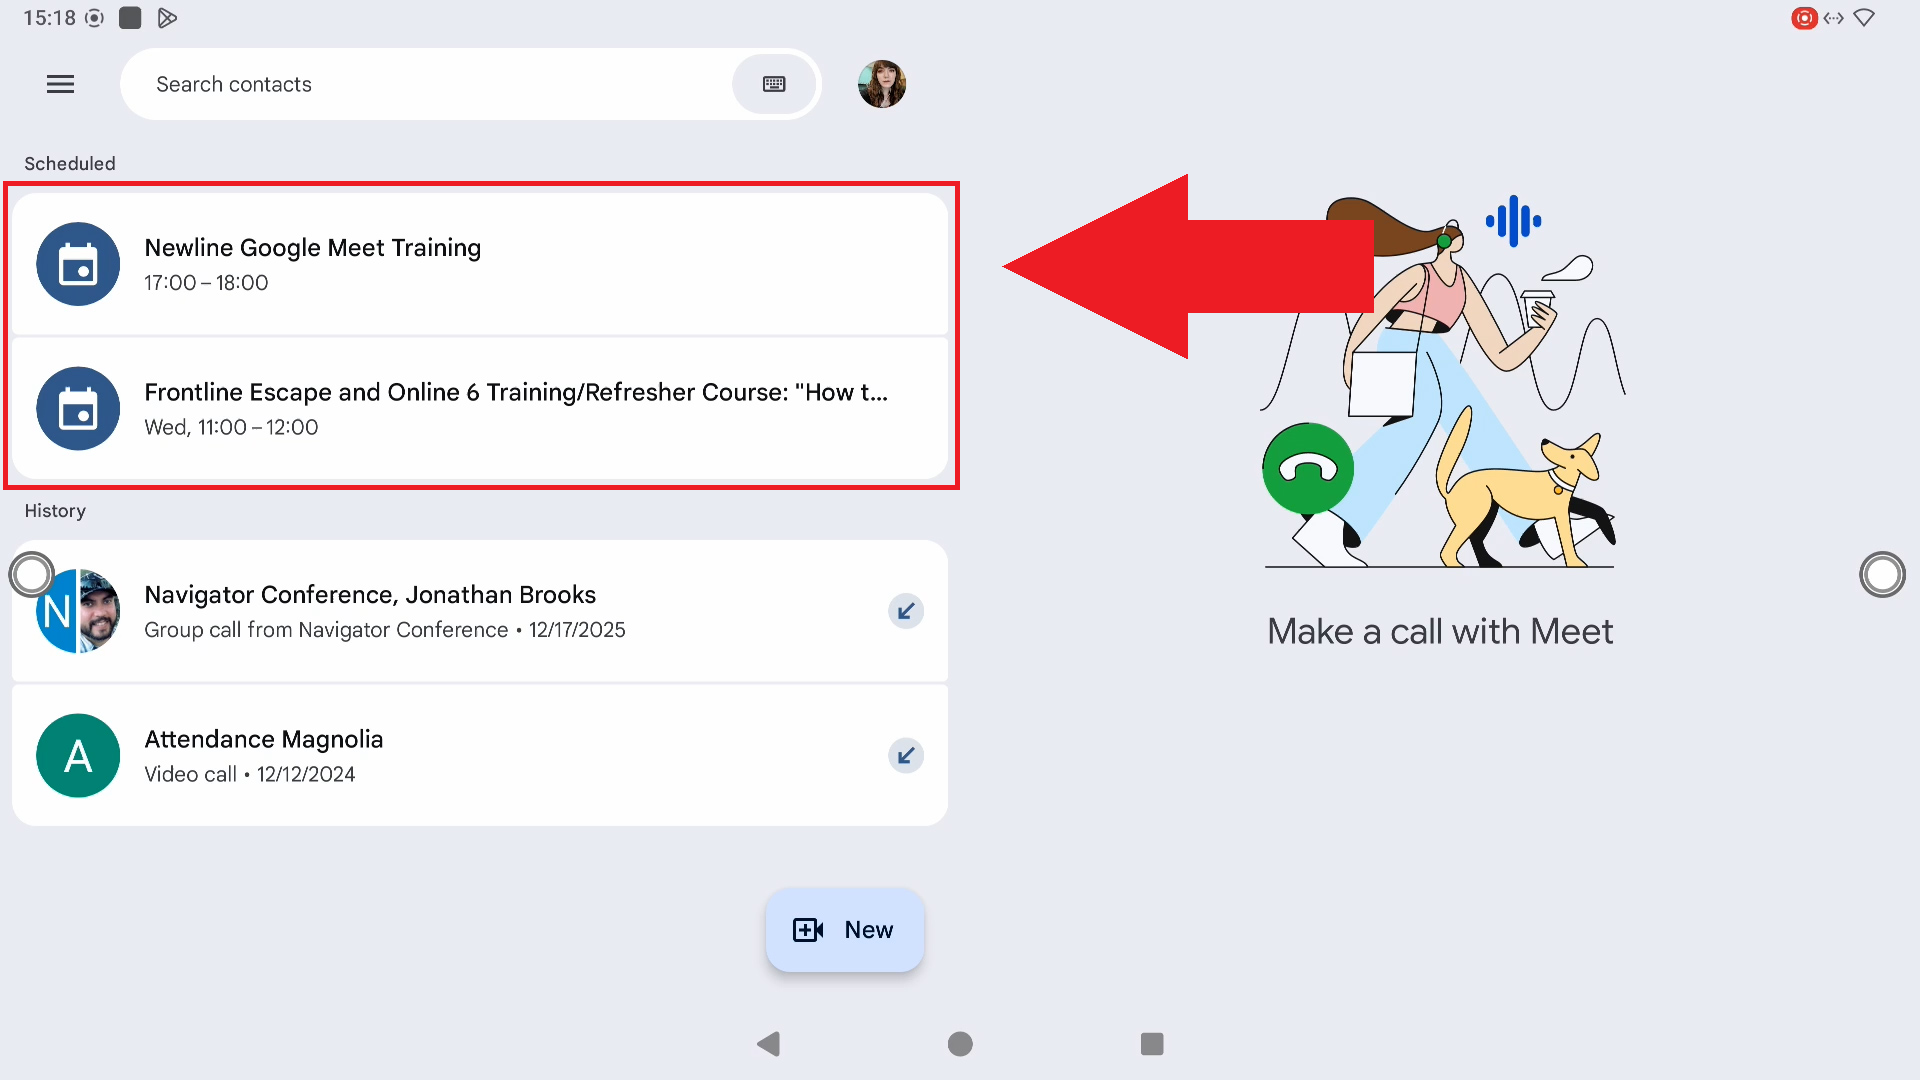This screenshot has height=1080, width=1920.
Task: Open the account profile avatar
Action: point(881,84)
